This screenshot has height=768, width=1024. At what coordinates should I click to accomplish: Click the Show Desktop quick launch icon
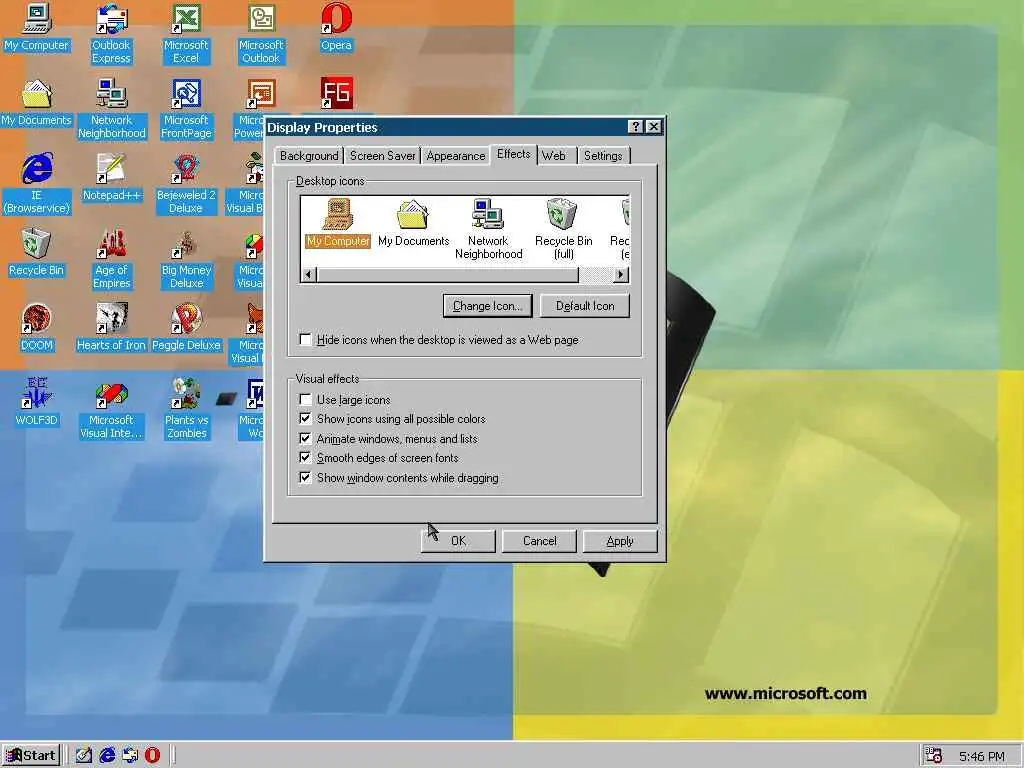pyautogui.click(x=84, y=756)
